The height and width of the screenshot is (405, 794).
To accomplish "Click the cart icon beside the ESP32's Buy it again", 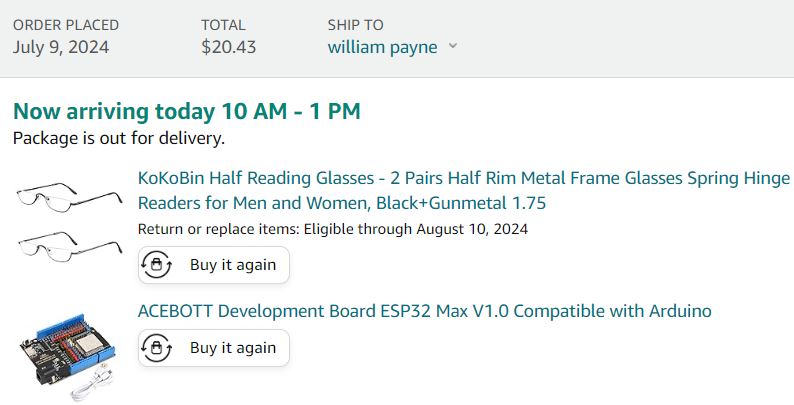I will tap(156, 348).
